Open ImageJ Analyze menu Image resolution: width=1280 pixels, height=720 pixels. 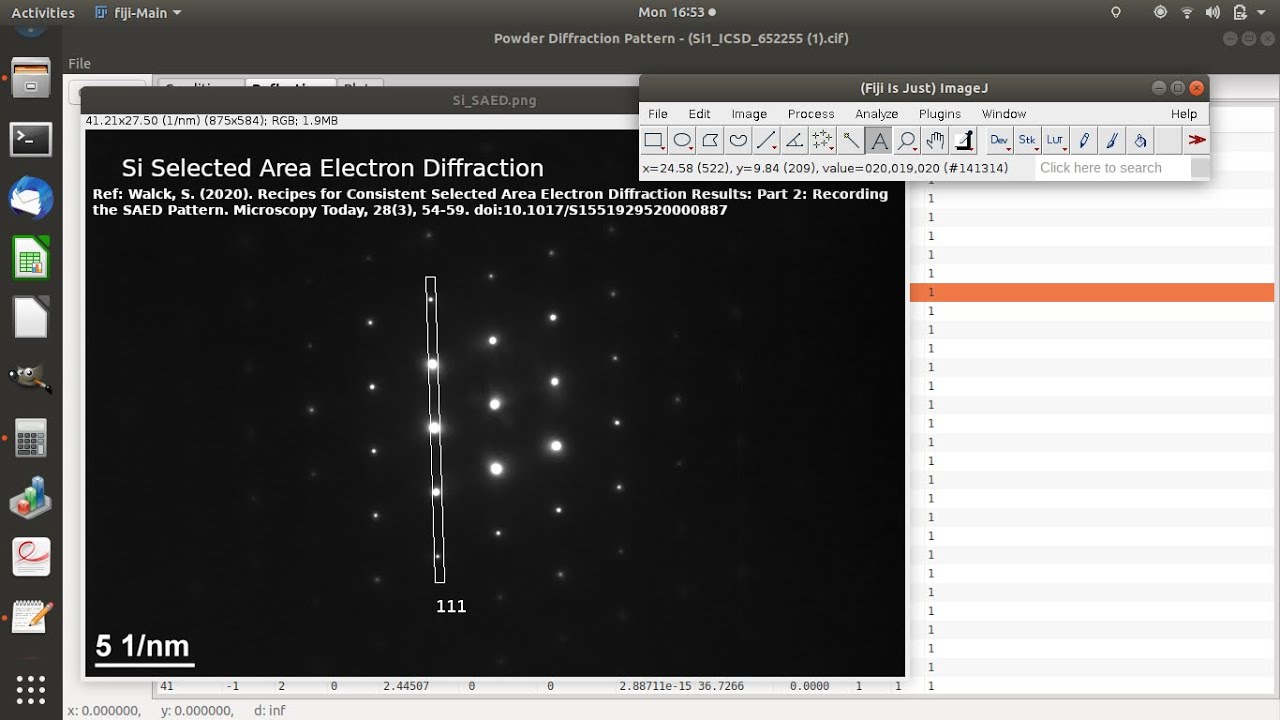[x=877, y=114]
